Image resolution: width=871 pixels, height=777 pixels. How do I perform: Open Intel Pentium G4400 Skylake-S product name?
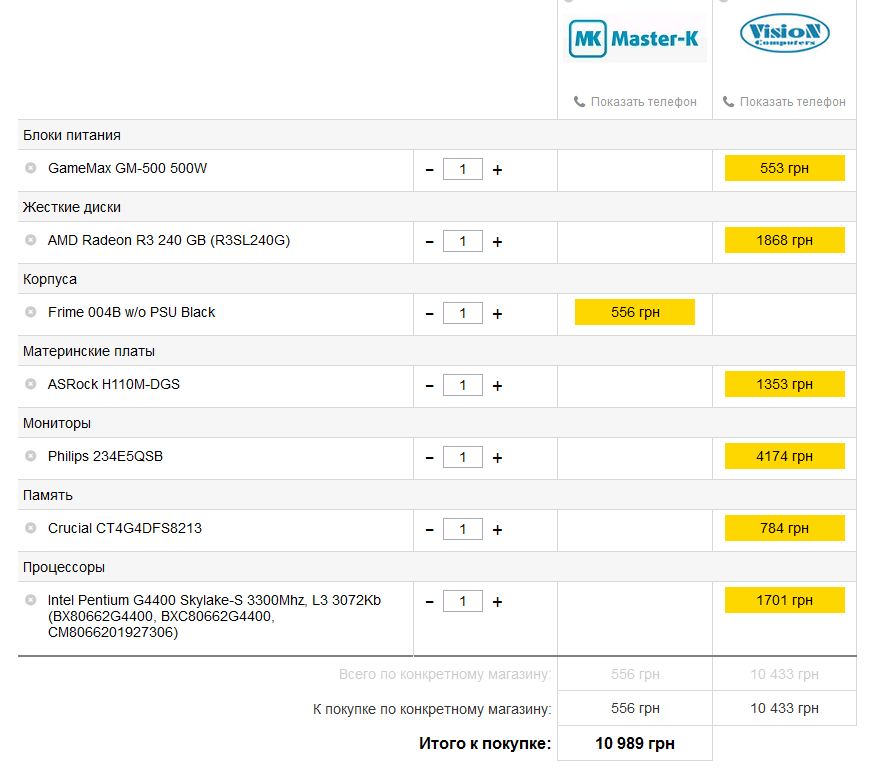pos(214,616)
